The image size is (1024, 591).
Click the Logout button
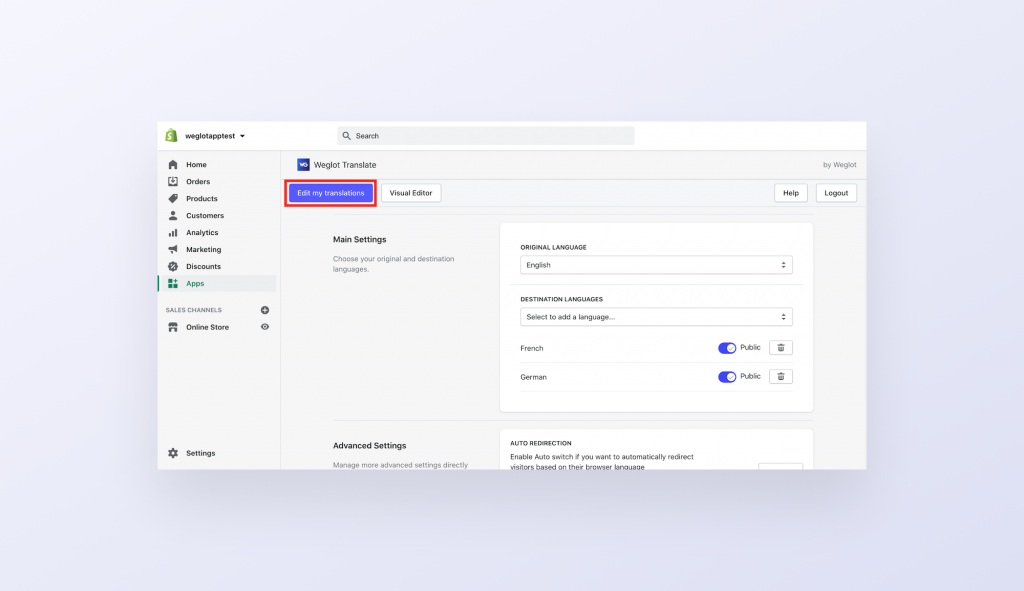coord(836,193)
